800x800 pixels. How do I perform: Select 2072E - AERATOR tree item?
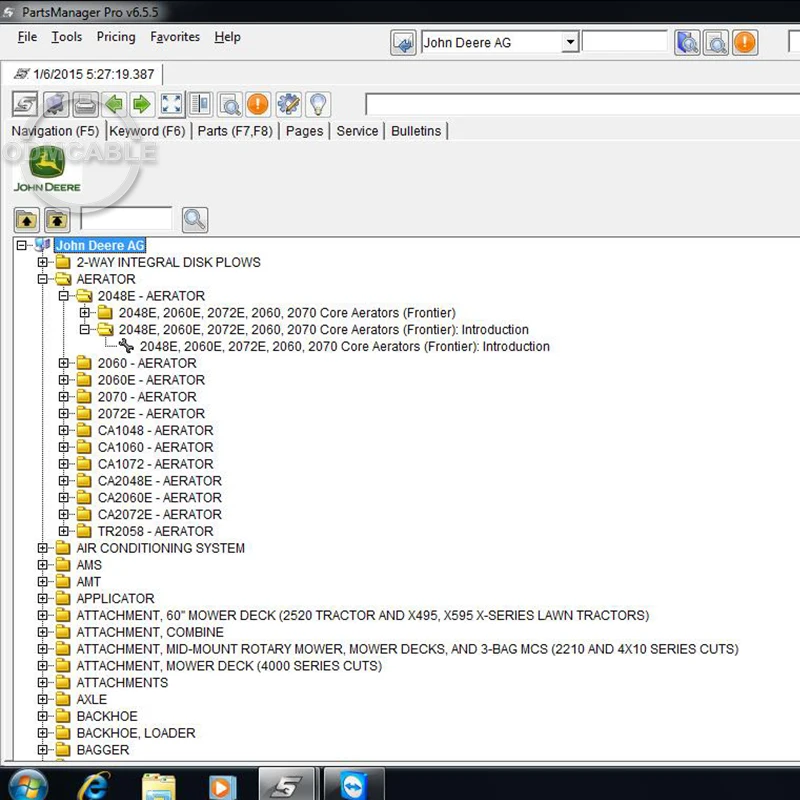151,414
